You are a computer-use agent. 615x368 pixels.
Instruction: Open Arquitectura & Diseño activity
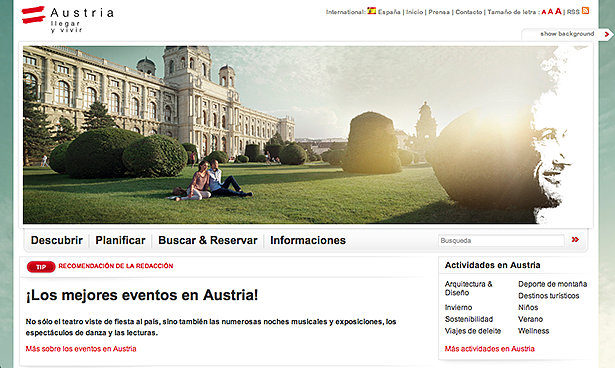click(x=468, y=288)
